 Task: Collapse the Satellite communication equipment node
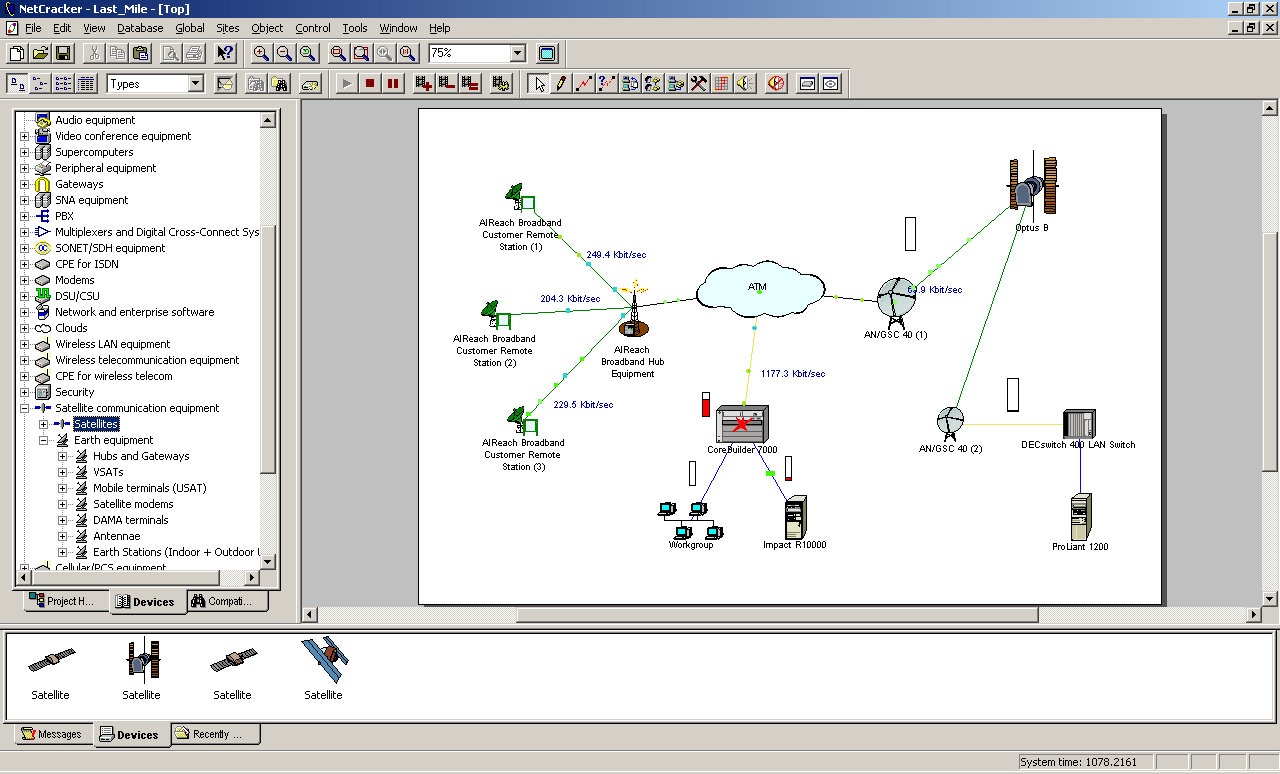[25, 408]
